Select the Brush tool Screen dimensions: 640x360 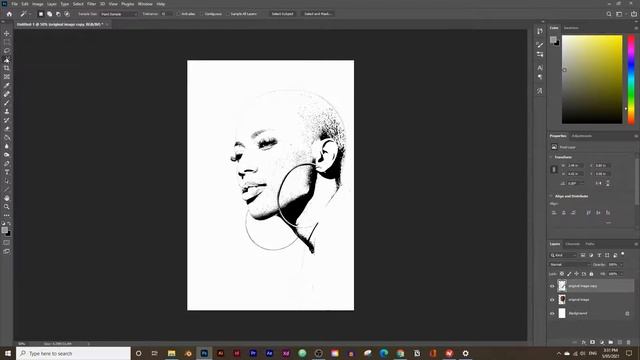click(7, 103)
